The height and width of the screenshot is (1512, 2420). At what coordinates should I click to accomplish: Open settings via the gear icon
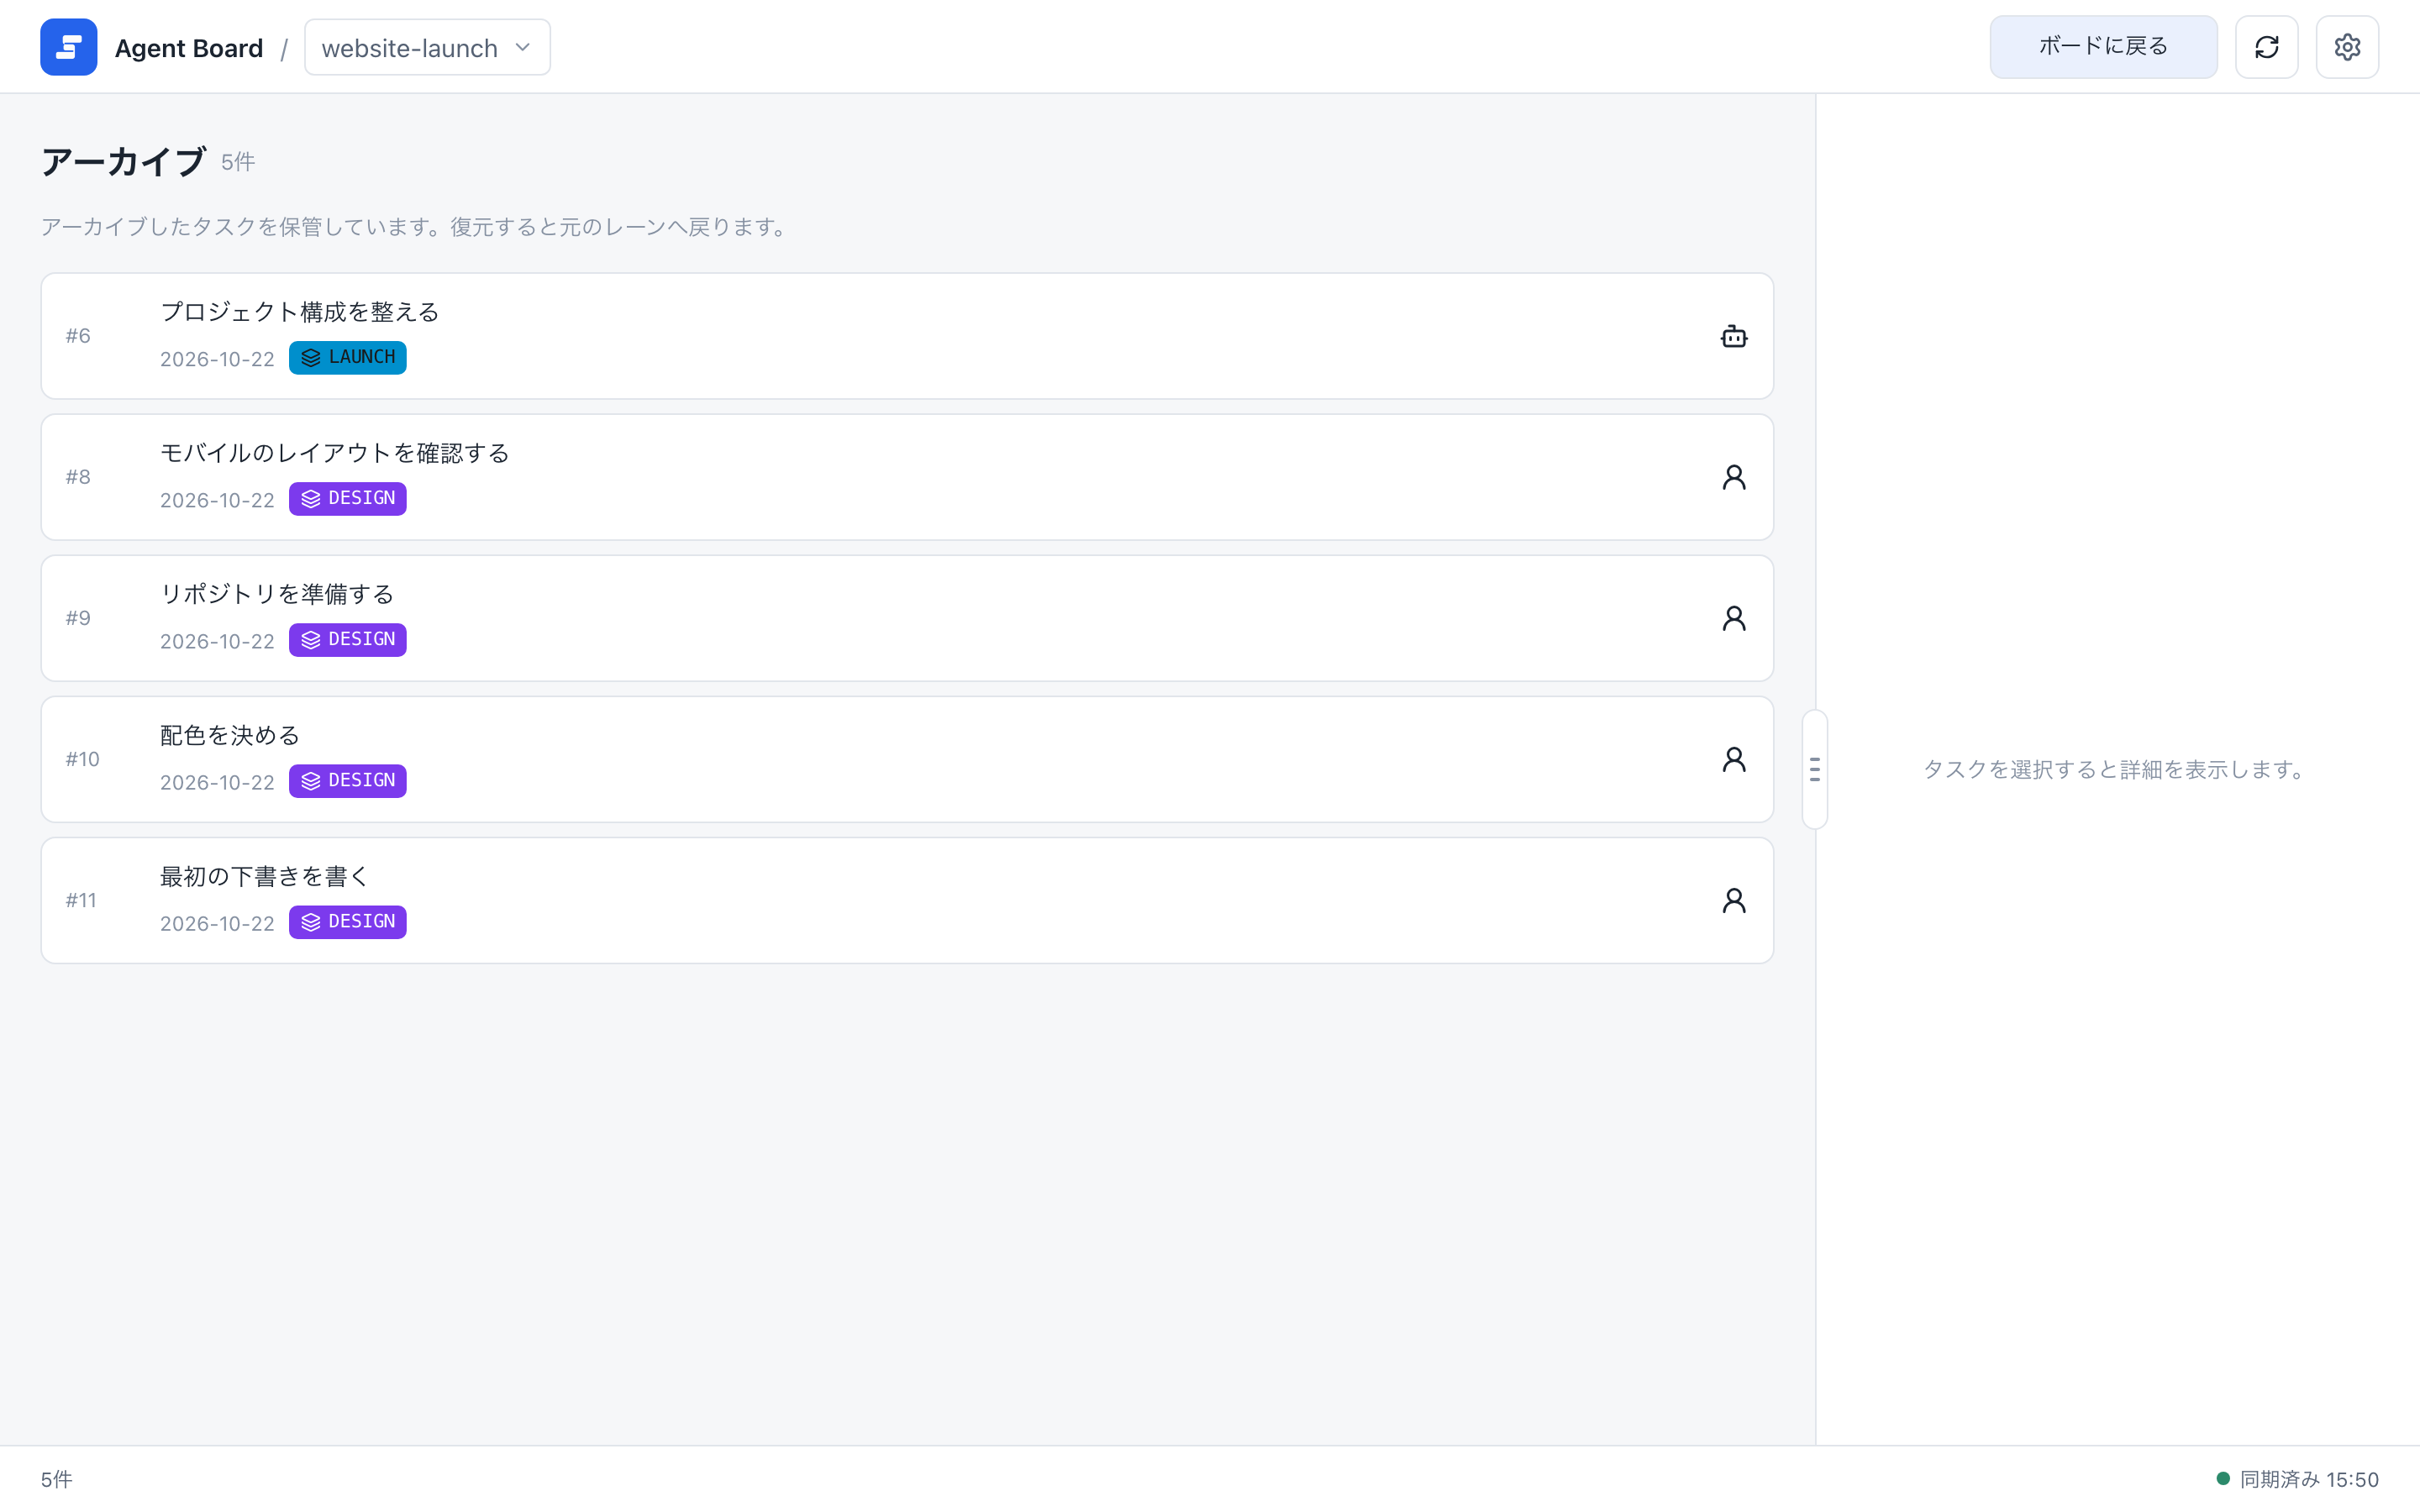[2347, 47]
